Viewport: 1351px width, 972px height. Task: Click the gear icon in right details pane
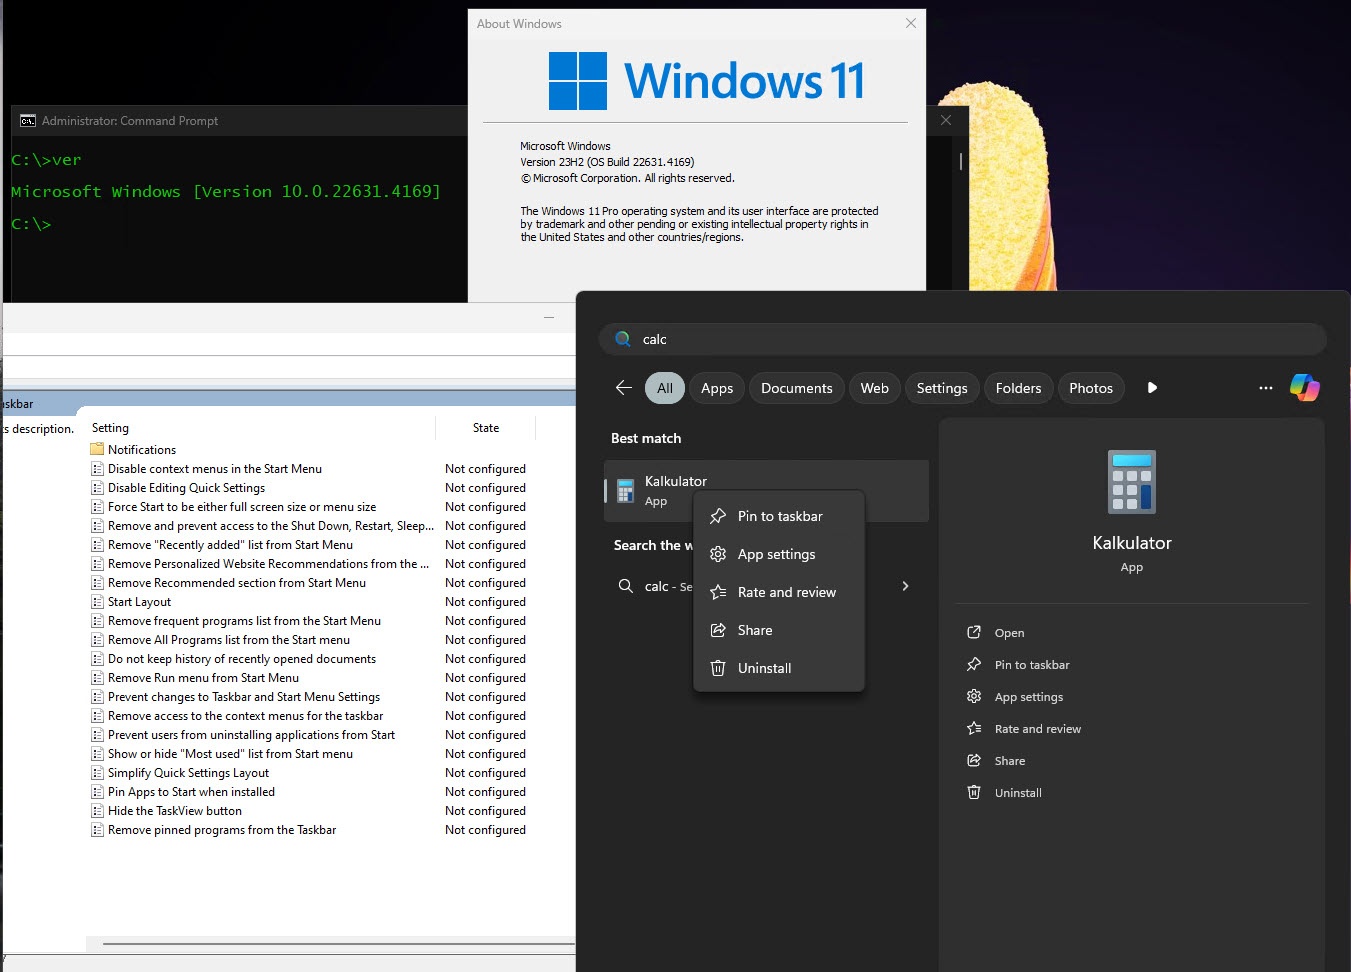(x=974, y=696)
